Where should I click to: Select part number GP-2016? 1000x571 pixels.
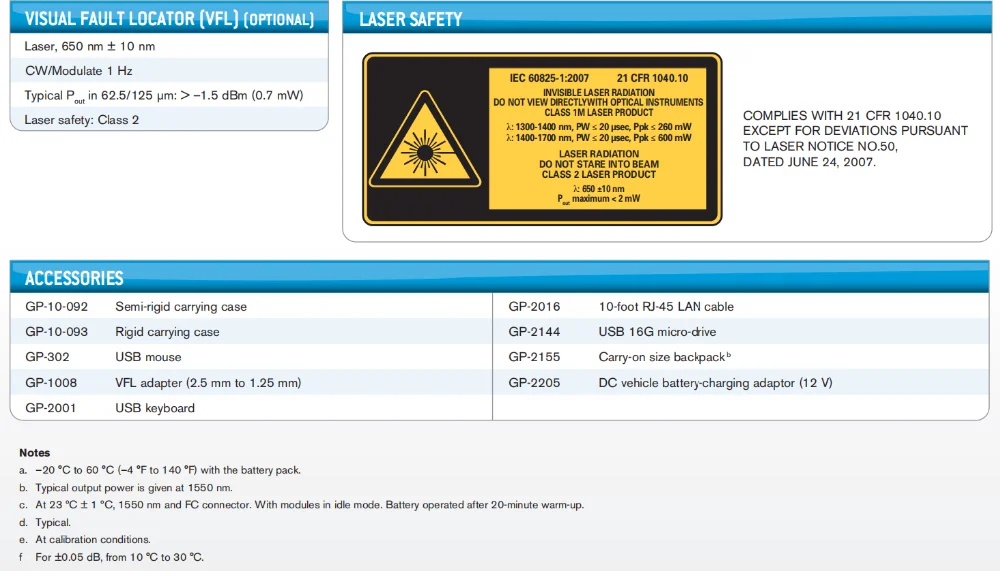coord(534,306)
